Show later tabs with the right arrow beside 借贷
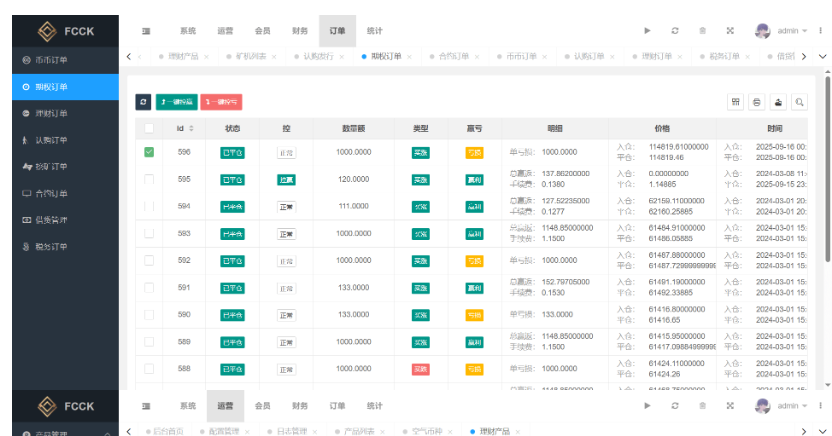832x436 pixels. (x=804, y=57)
